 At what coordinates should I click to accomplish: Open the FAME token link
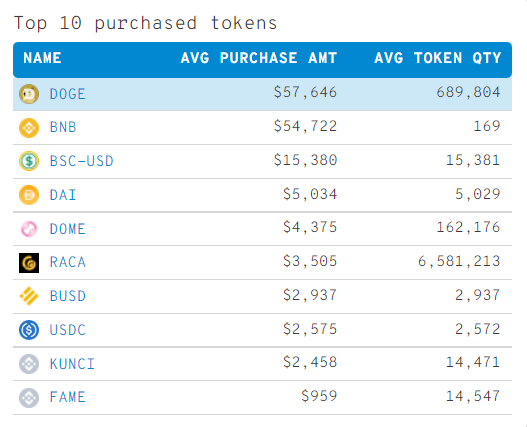click(x=68, y=397)
